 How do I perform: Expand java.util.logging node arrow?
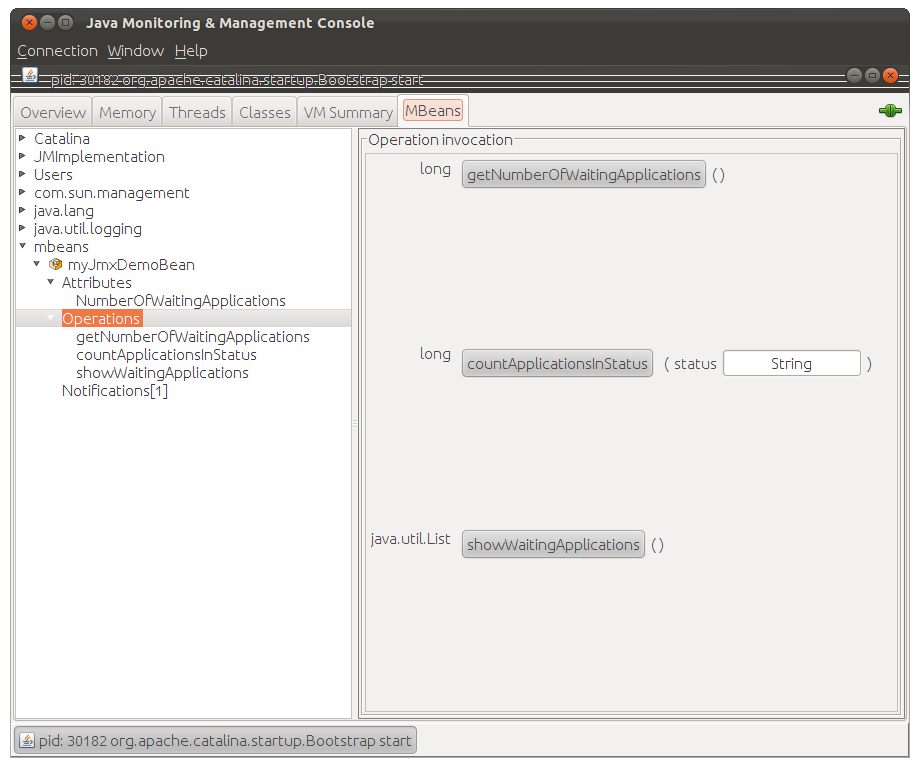22,228
